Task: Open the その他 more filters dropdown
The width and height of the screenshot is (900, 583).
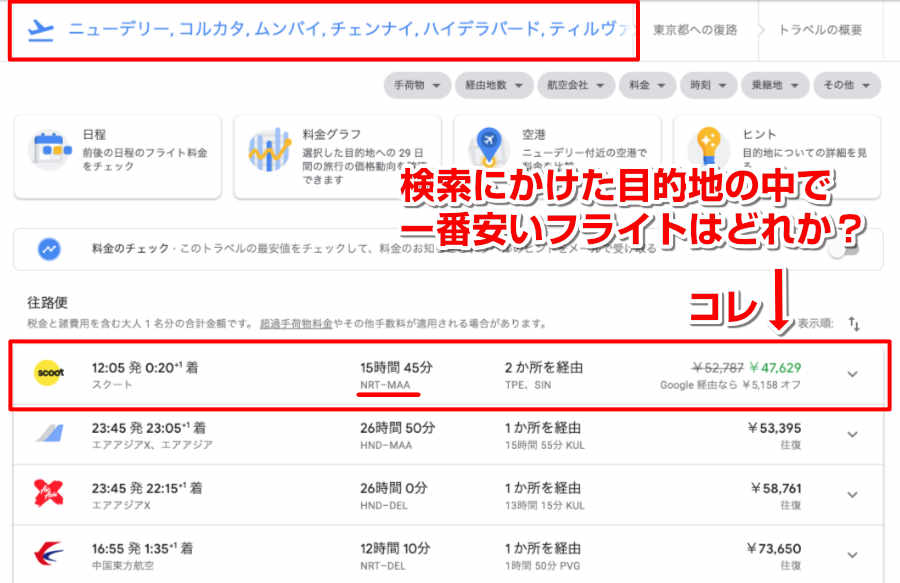Action: (847, 85)
